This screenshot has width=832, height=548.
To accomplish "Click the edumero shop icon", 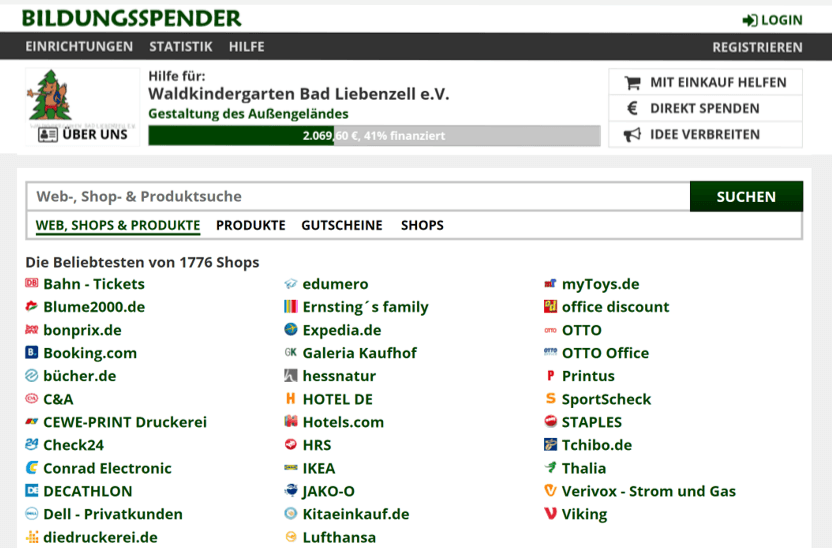I will coord(291,284).
